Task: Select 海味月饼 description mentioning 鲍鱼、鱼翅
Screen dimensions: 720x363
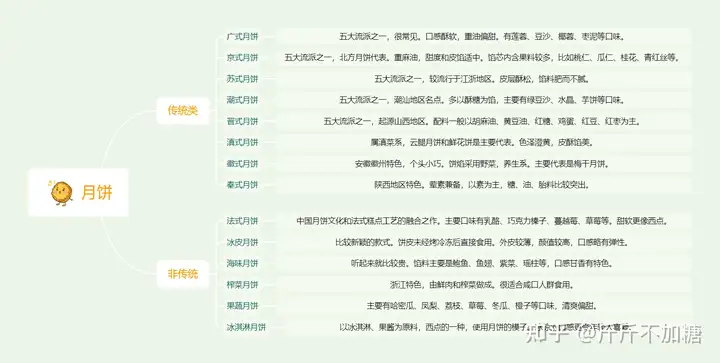Action: coord(484,263)
